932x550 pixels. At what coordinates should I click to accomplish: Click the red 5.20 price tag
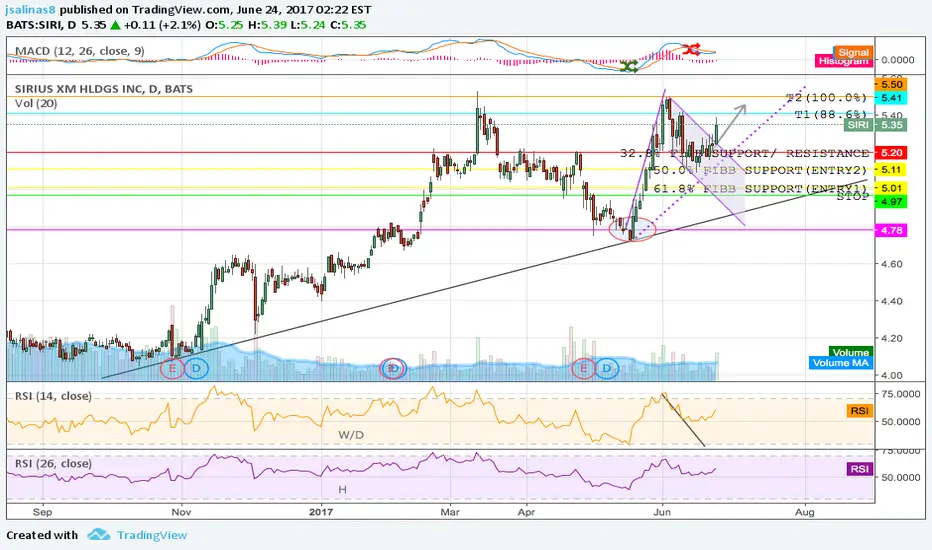890,153
